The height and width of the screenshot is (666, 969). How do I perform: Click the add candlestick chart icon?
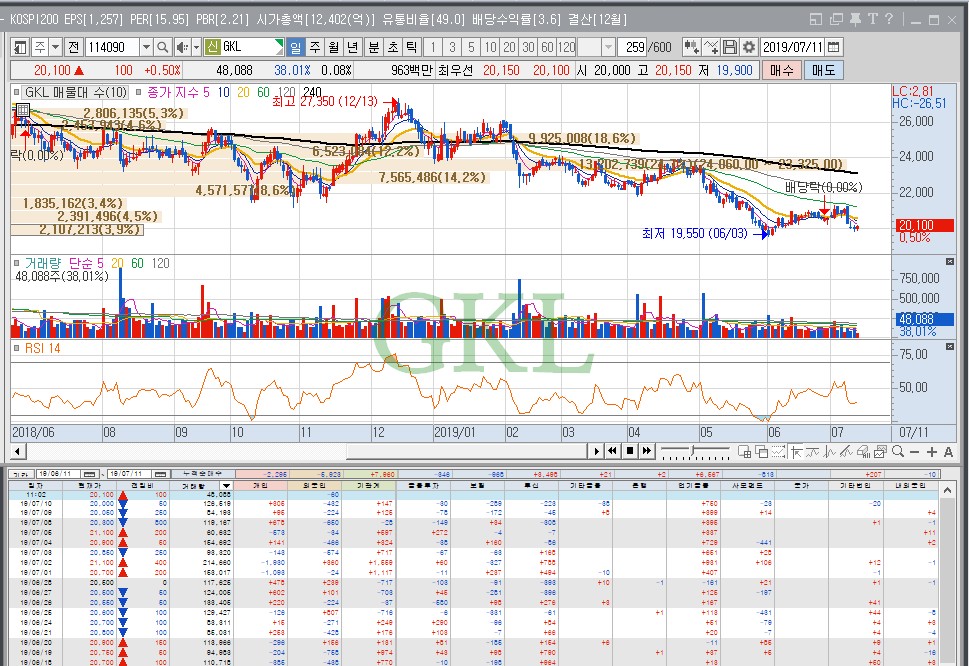click(x=691, y=47)
